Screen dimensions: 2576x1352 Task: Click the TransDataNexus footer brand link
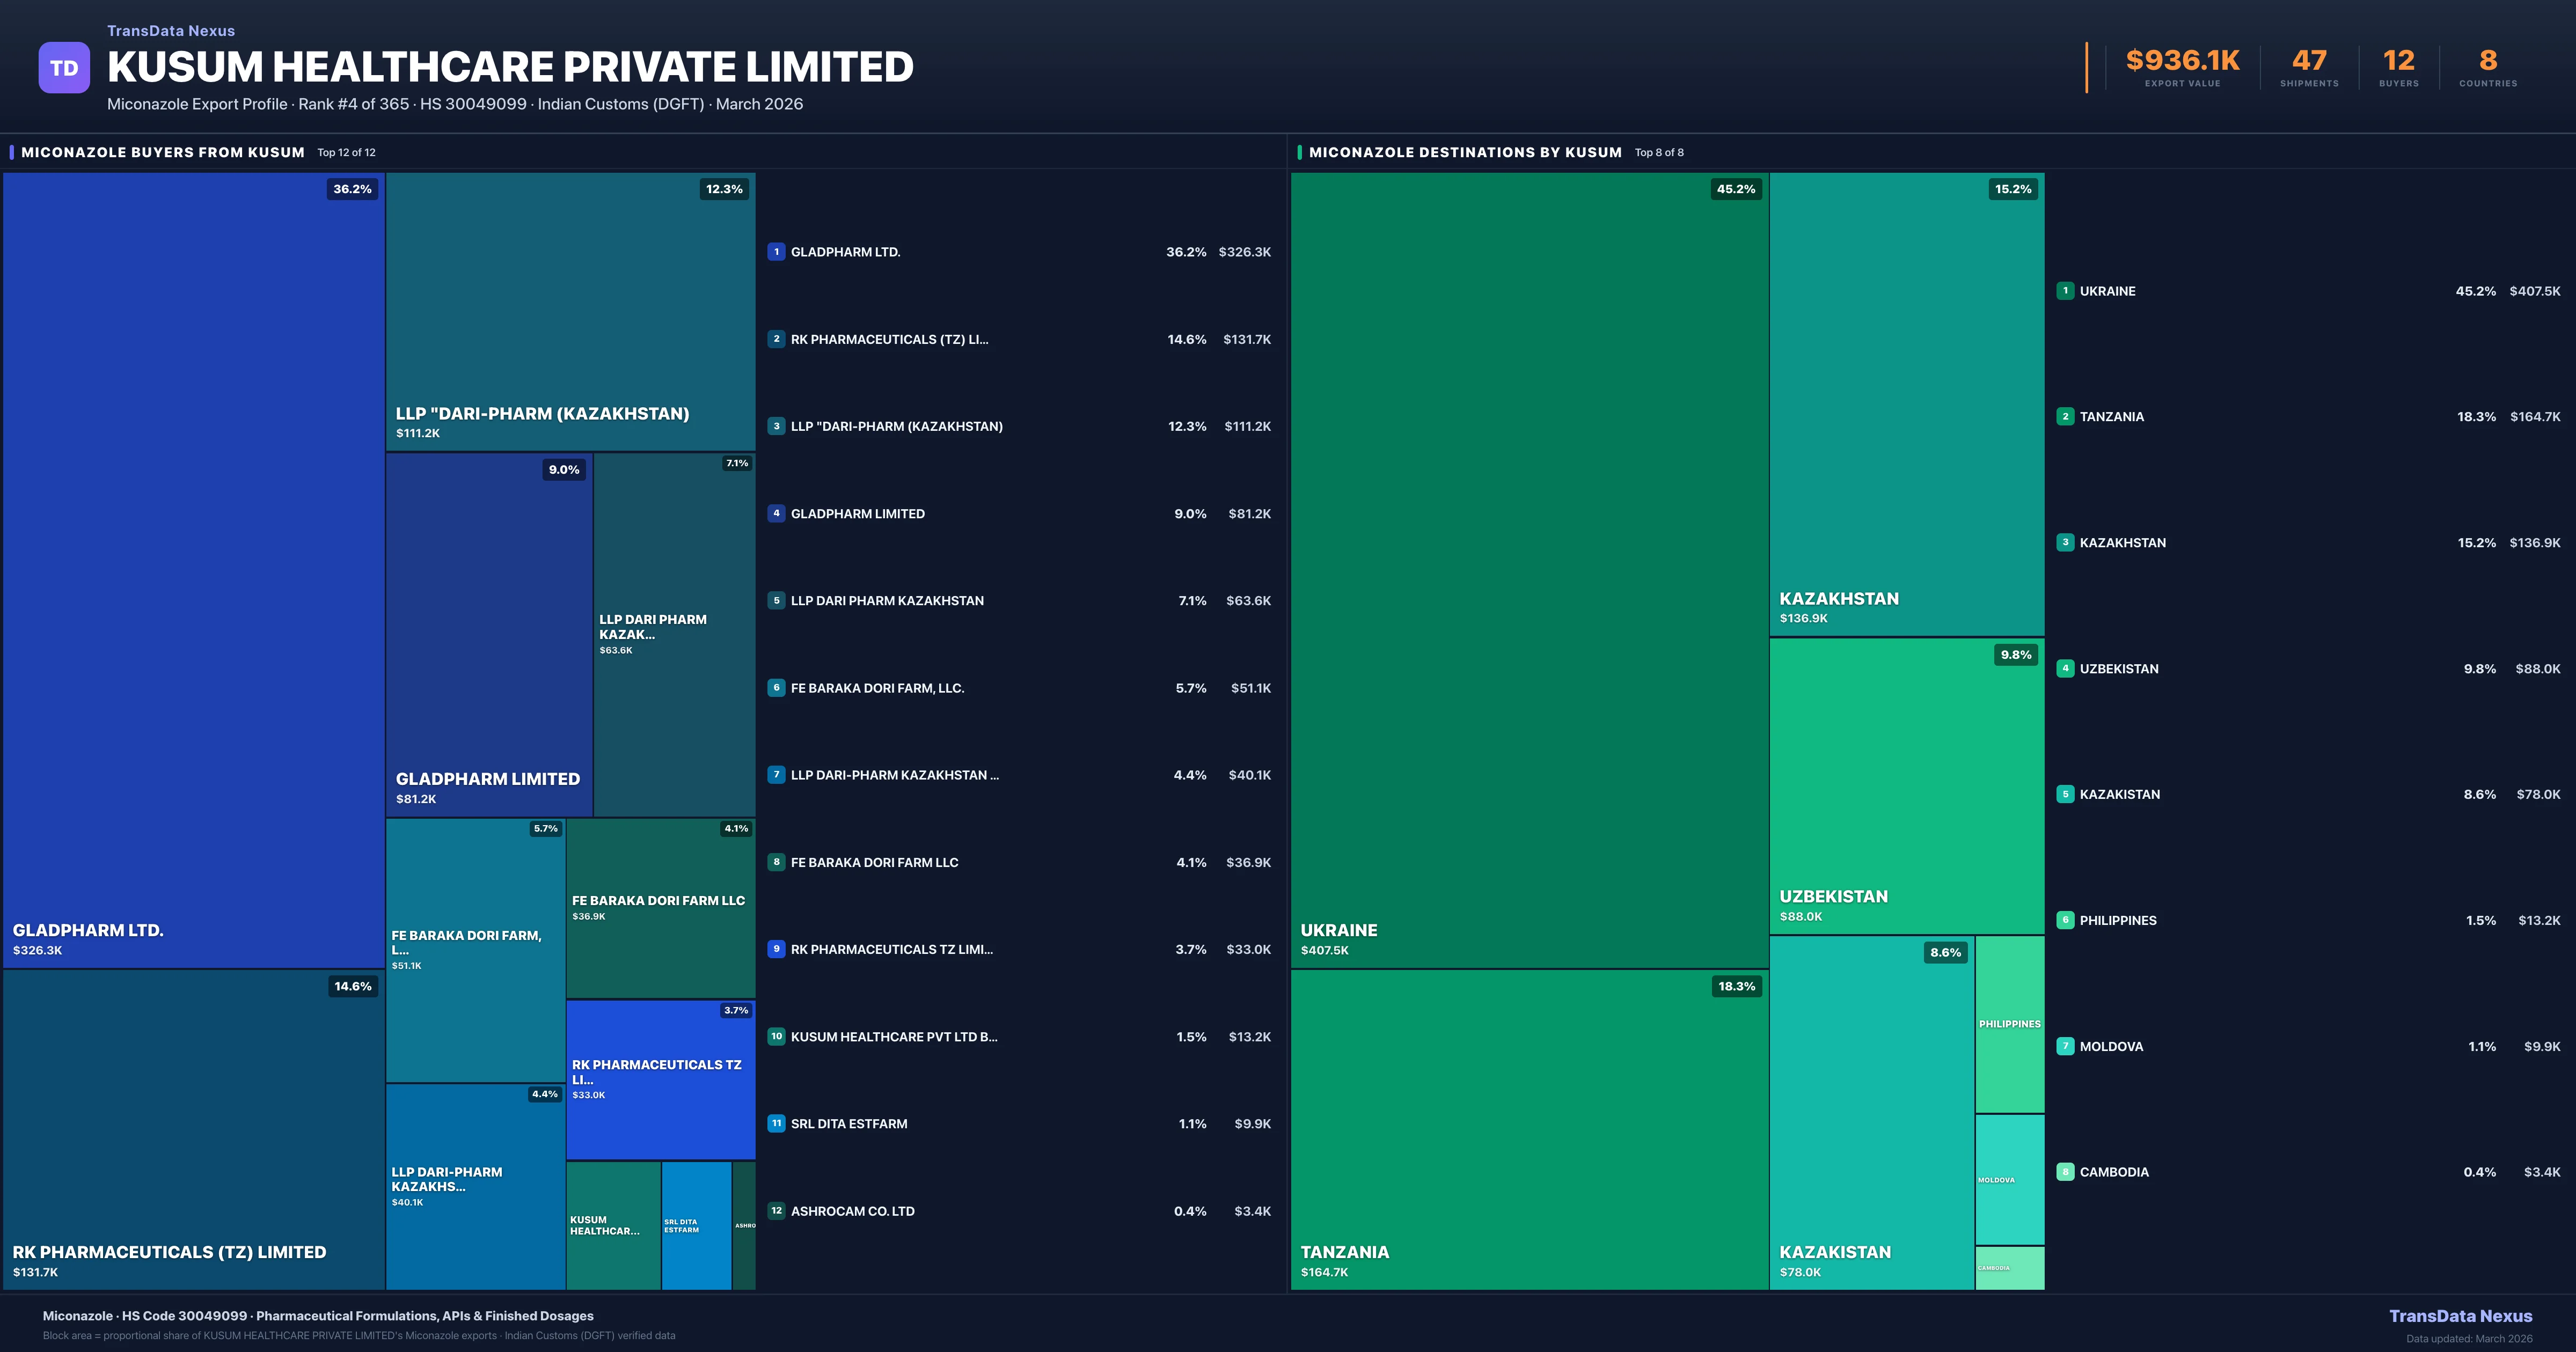click(x=2460, y=1316)
